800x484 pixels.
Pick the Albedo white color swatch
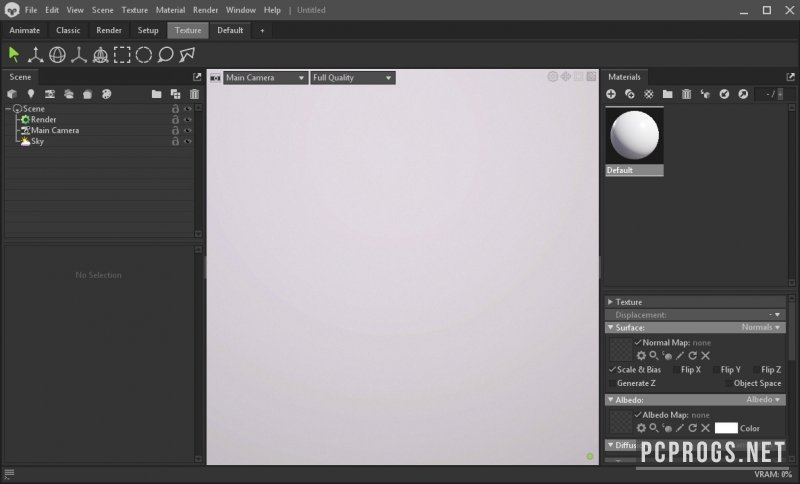[726, 428]
